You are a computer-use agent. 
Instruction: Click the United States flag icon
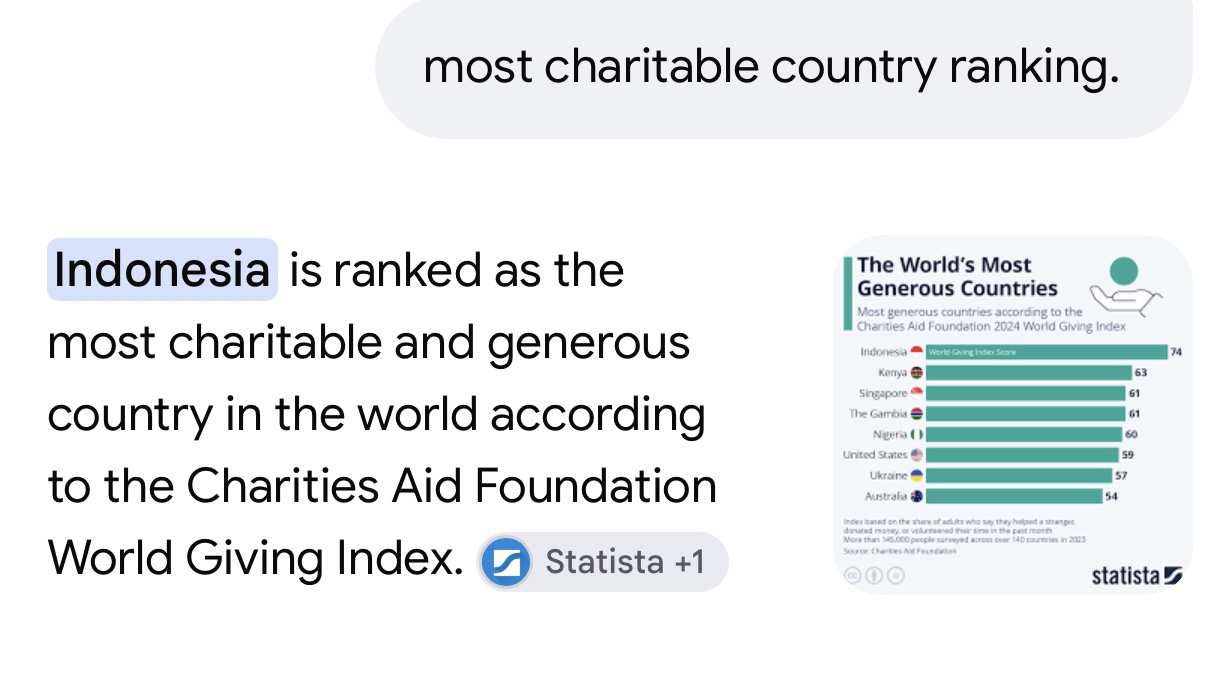pyautogui.click(x=917, y=455)
